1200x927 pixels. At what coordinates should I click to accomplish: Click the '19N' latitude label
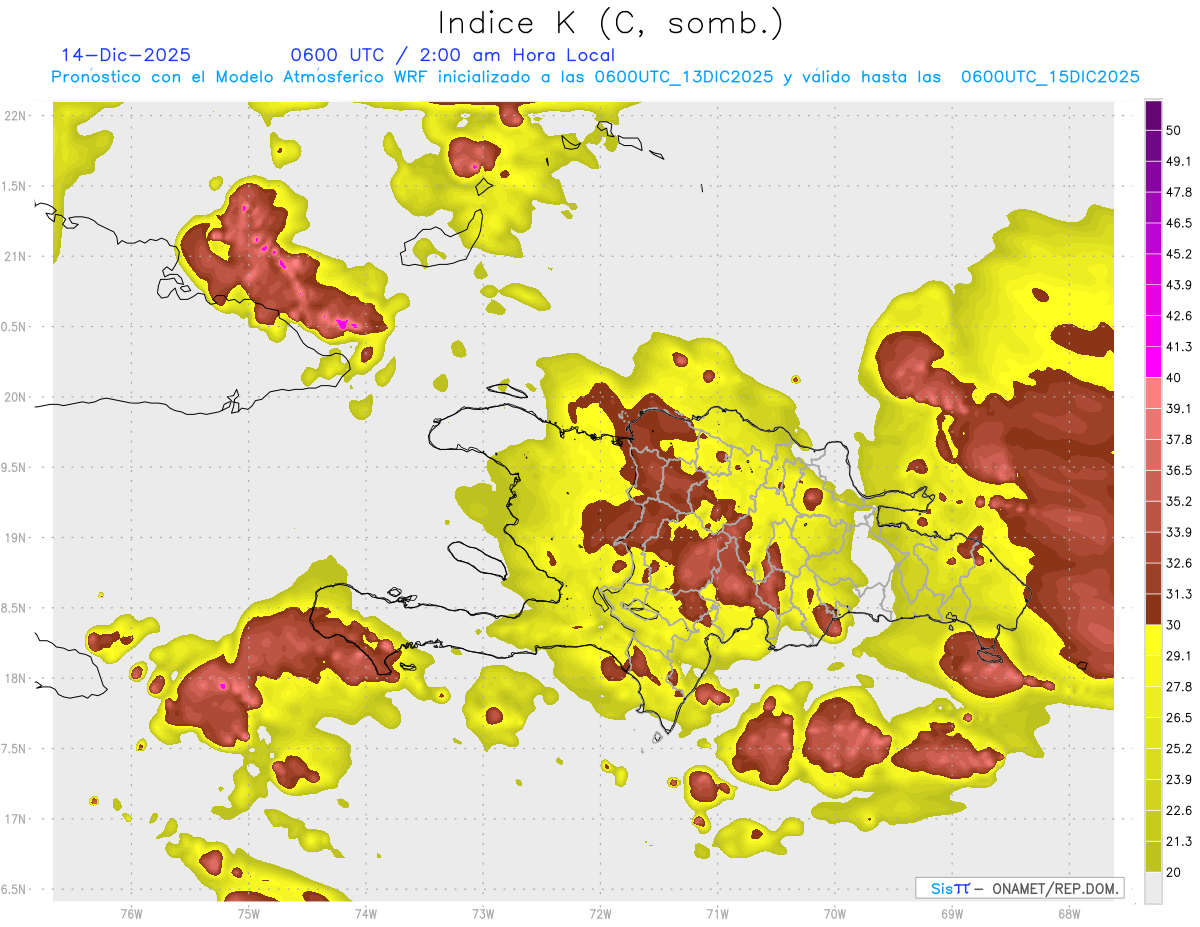tap(15, 537)
